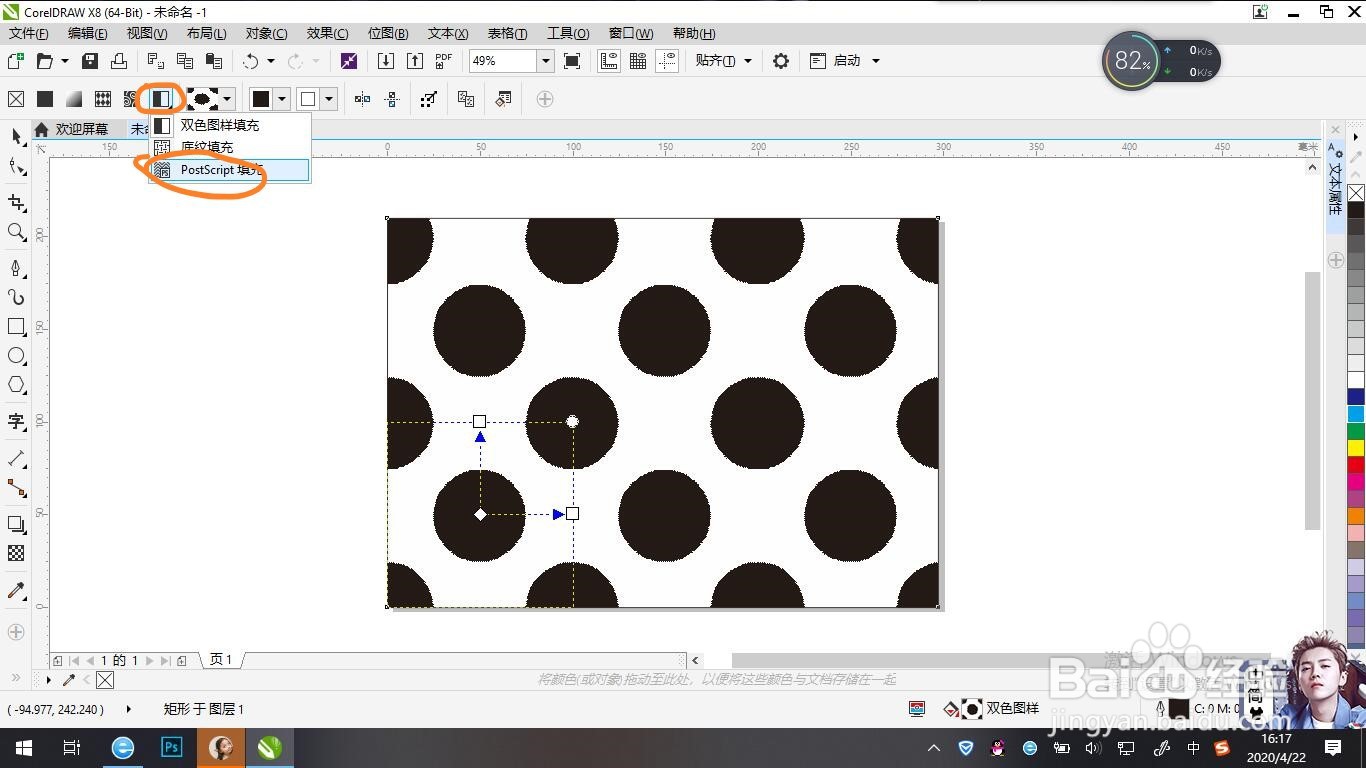The image size is (1366, 768).
Task: Toggle the No fill button
Action: click(16, 99)
